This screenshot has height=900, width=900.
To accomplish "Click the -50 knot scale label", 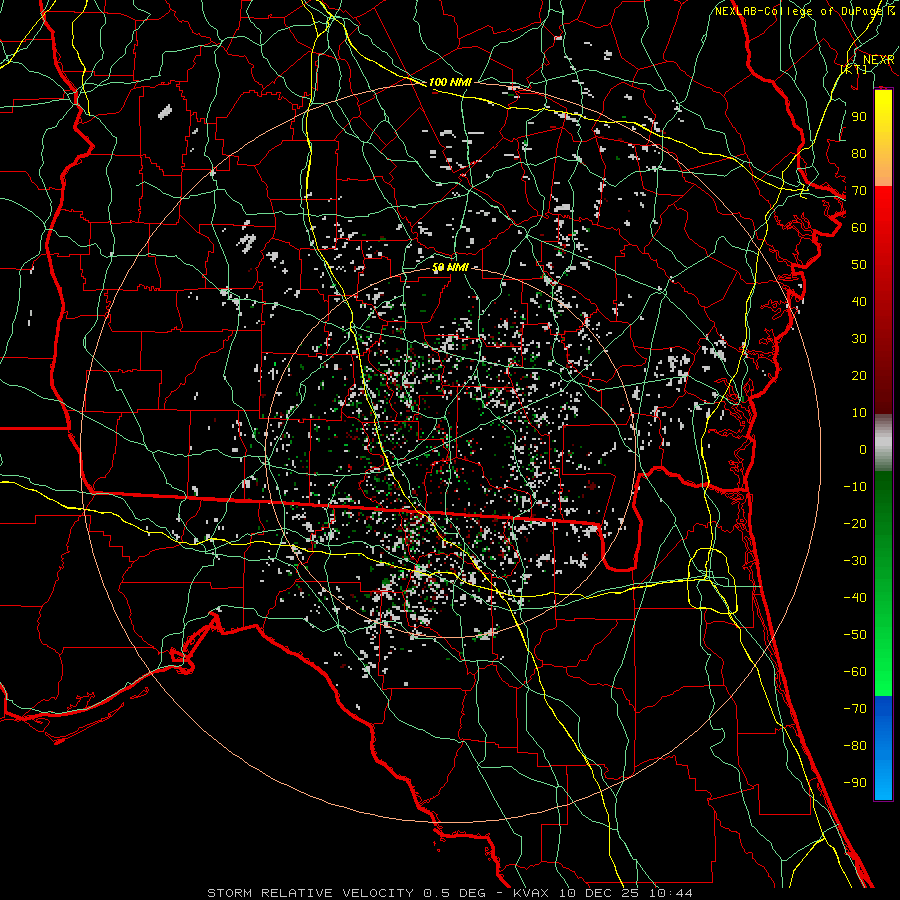I will click(x=855, y=635).
